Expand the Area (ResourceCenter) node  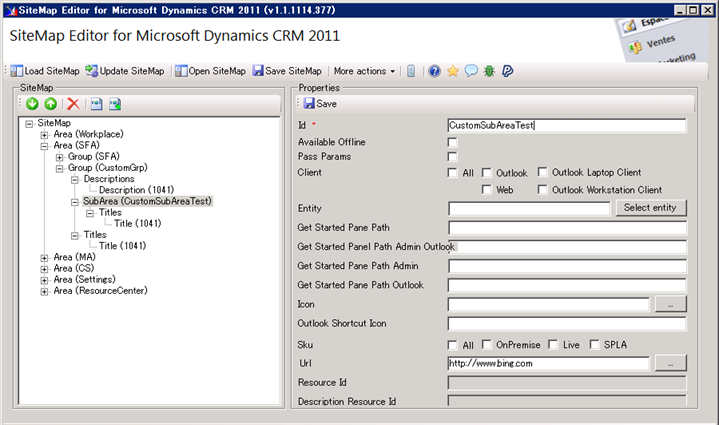pyautogui.click(x=44, y=292)
